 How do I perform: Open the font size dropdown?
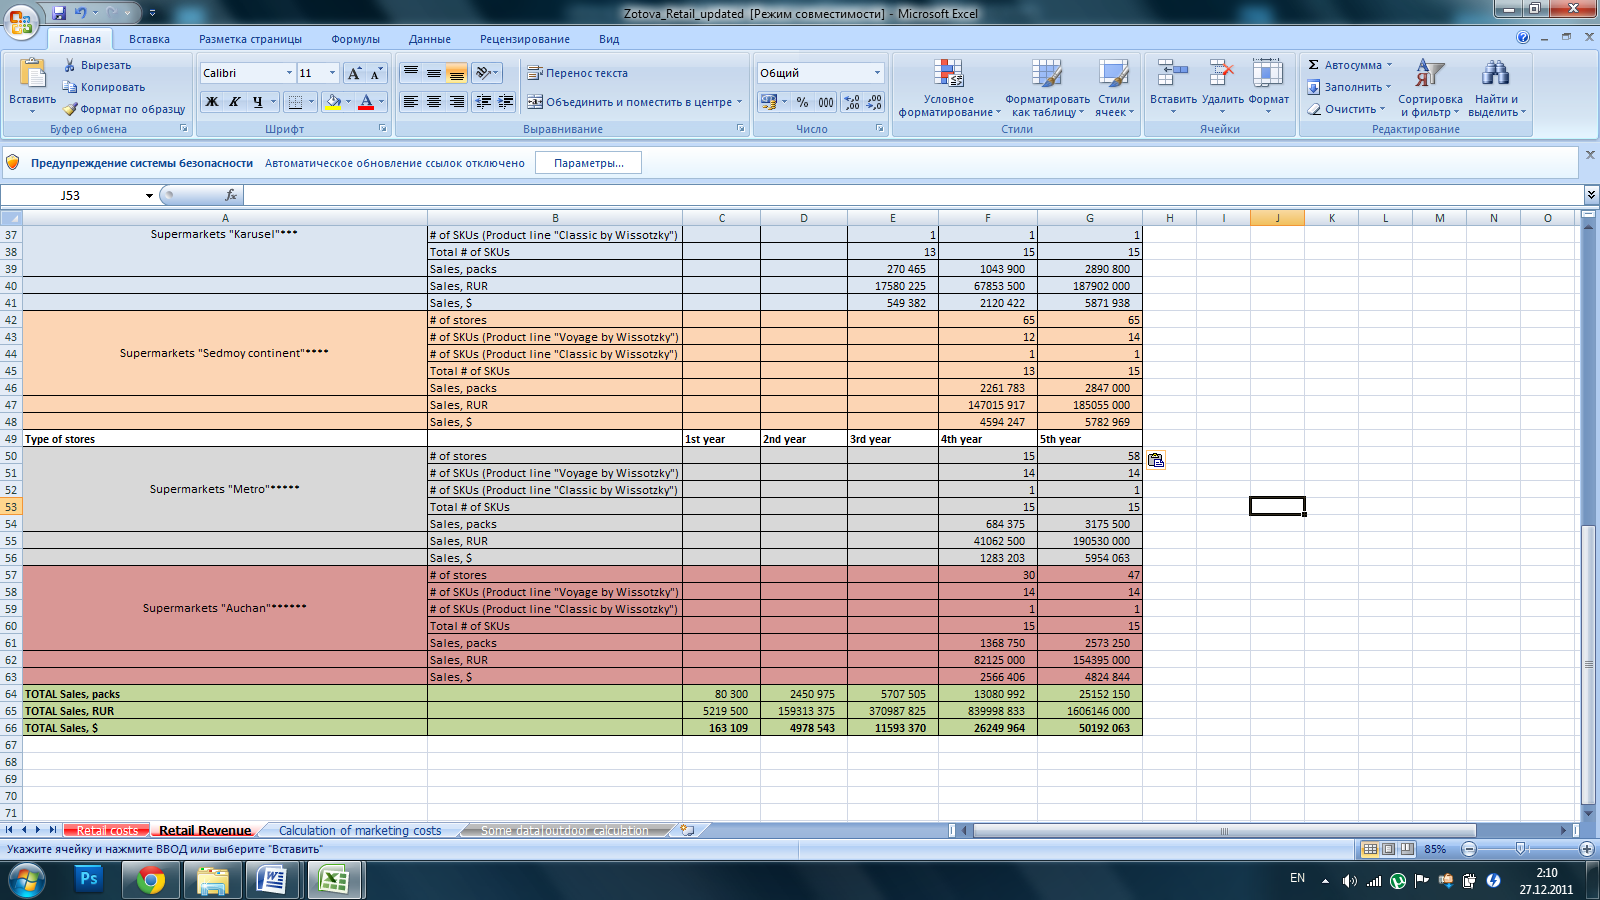click(333, 73)
